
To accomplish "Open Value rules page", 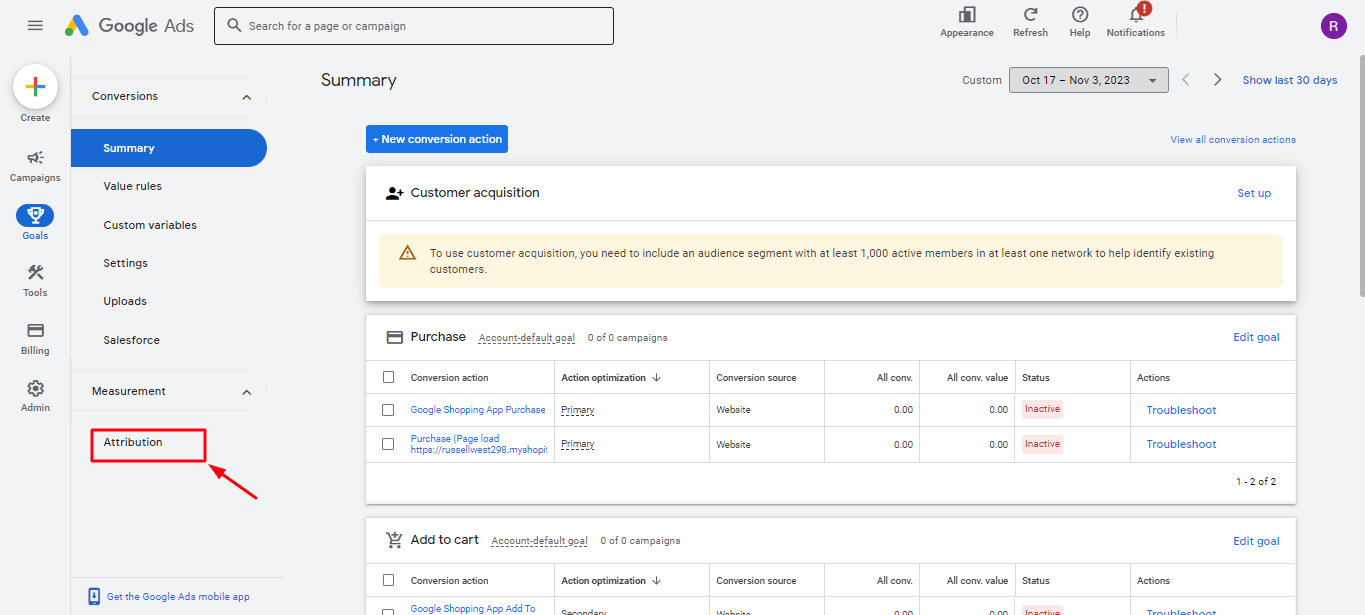I will point(132,186).
